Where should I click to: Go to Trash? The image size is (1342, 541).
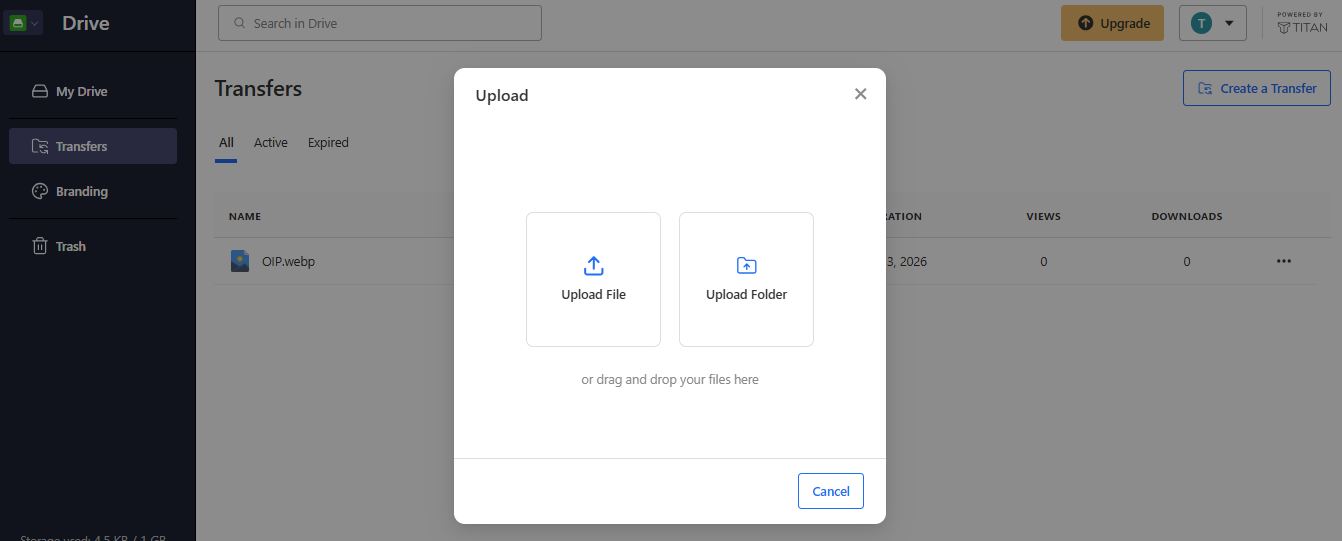[93, 246]
